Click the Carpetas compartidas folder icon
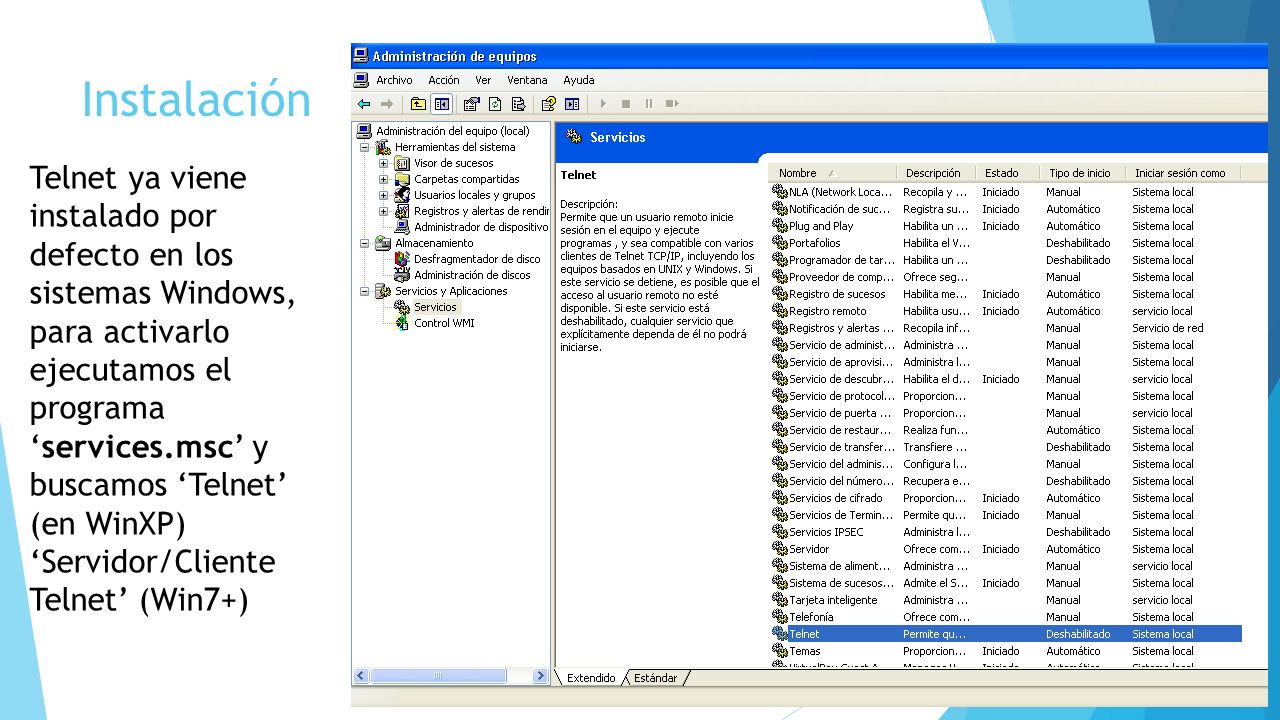The height and width of the screenshot is (720, 1280). tap(402, 179)
